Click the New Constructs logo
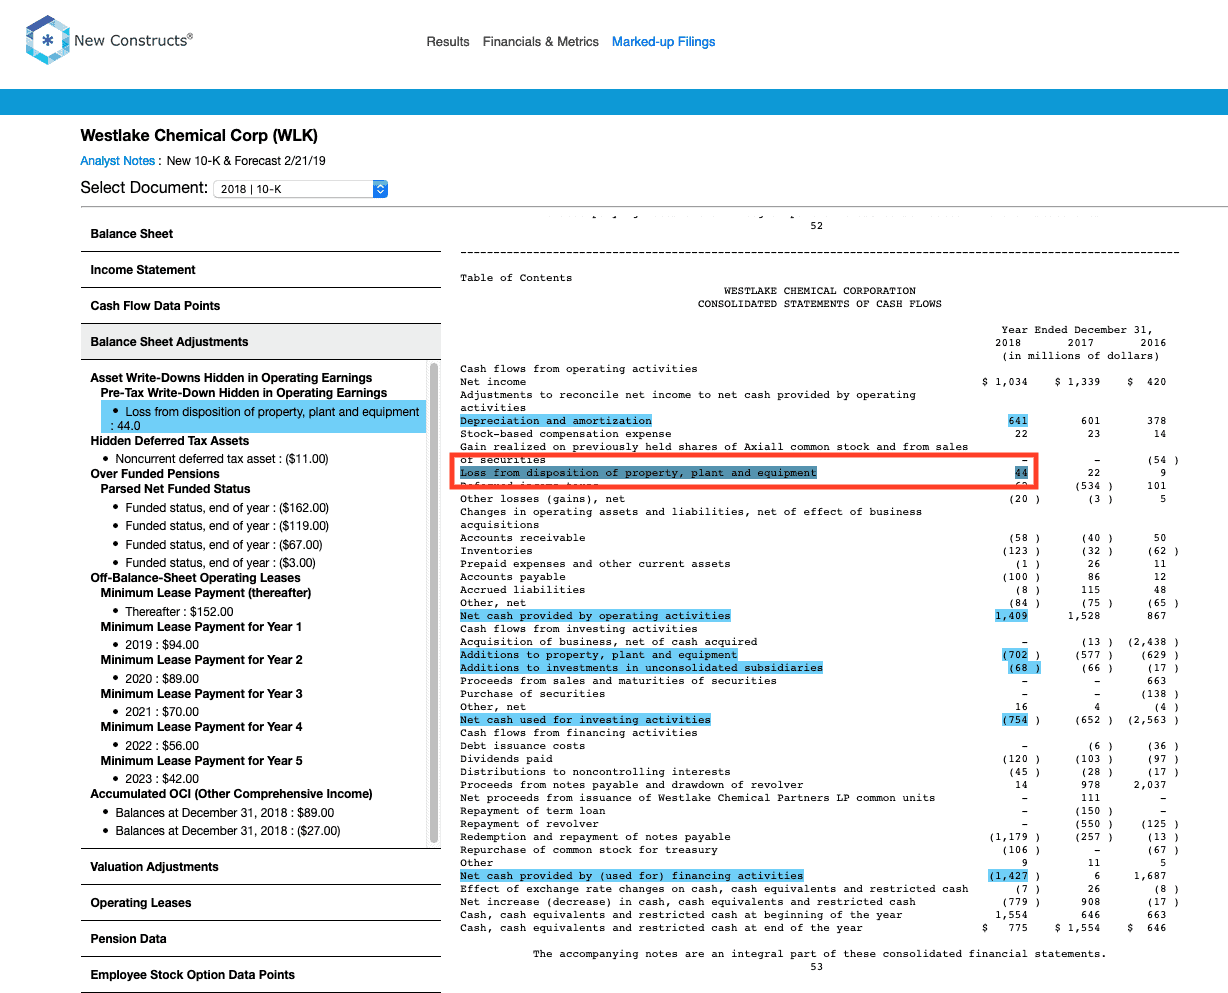 [109, 41]
